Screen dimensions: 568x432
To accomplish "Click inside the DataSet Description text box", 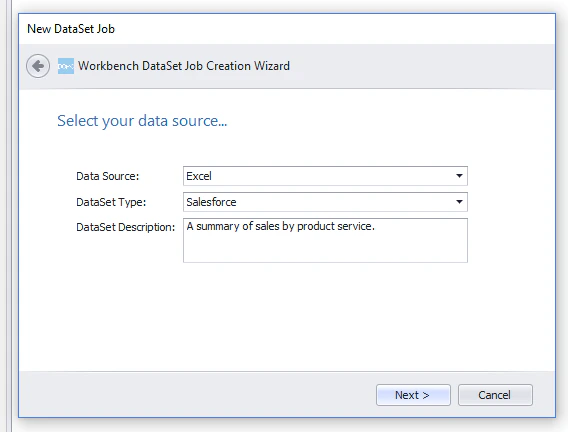I will [x=325, y=240].
